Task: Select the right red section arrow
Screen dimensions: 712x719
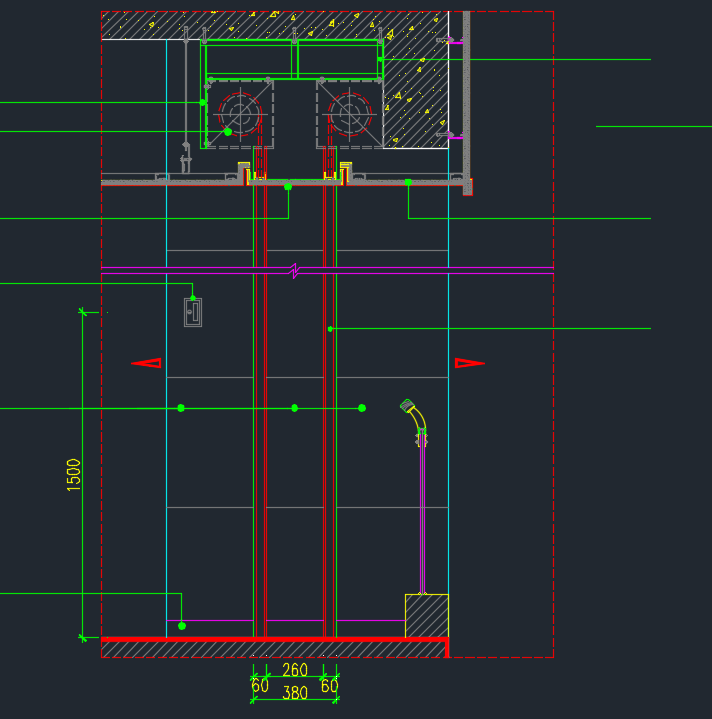Action: pyautogui.click(x=469, y=363)
